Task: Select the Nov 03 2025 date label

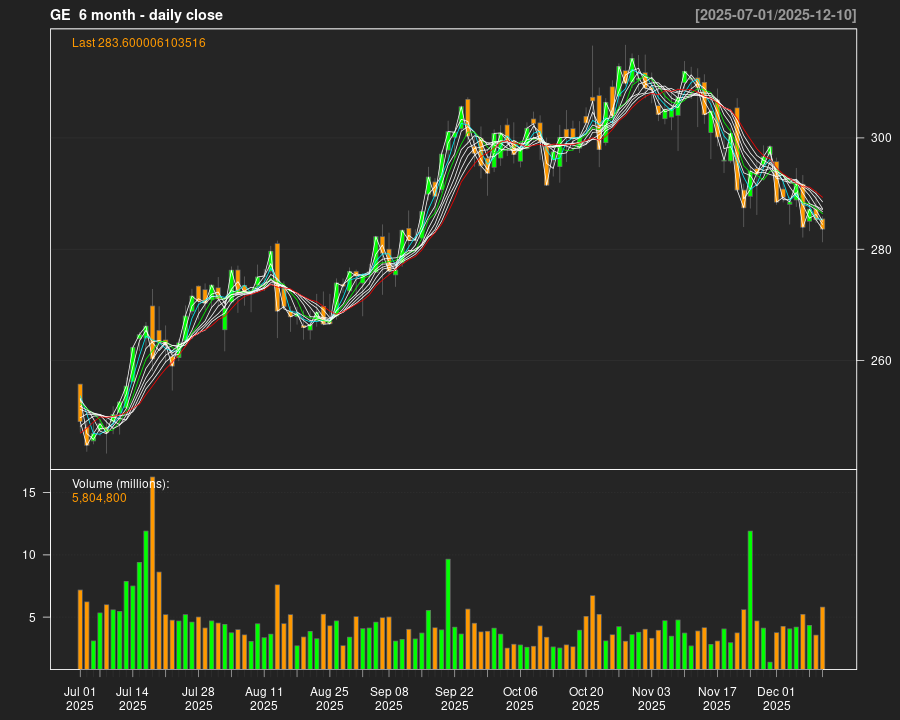Action: pyautogui.click(x=651, y=698)
